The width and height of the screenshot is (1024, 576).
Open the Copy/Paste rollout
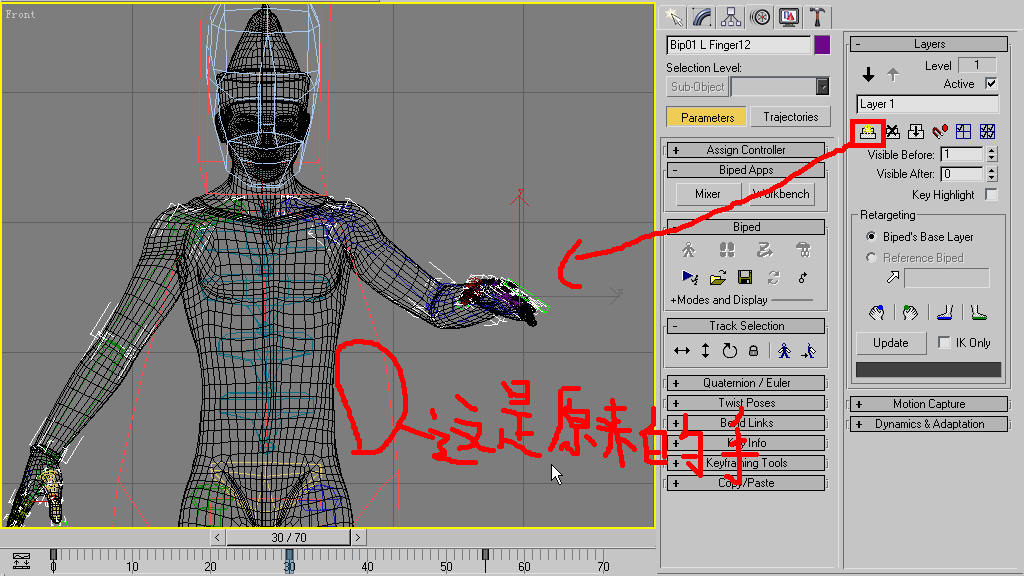(x=745, y=482)
